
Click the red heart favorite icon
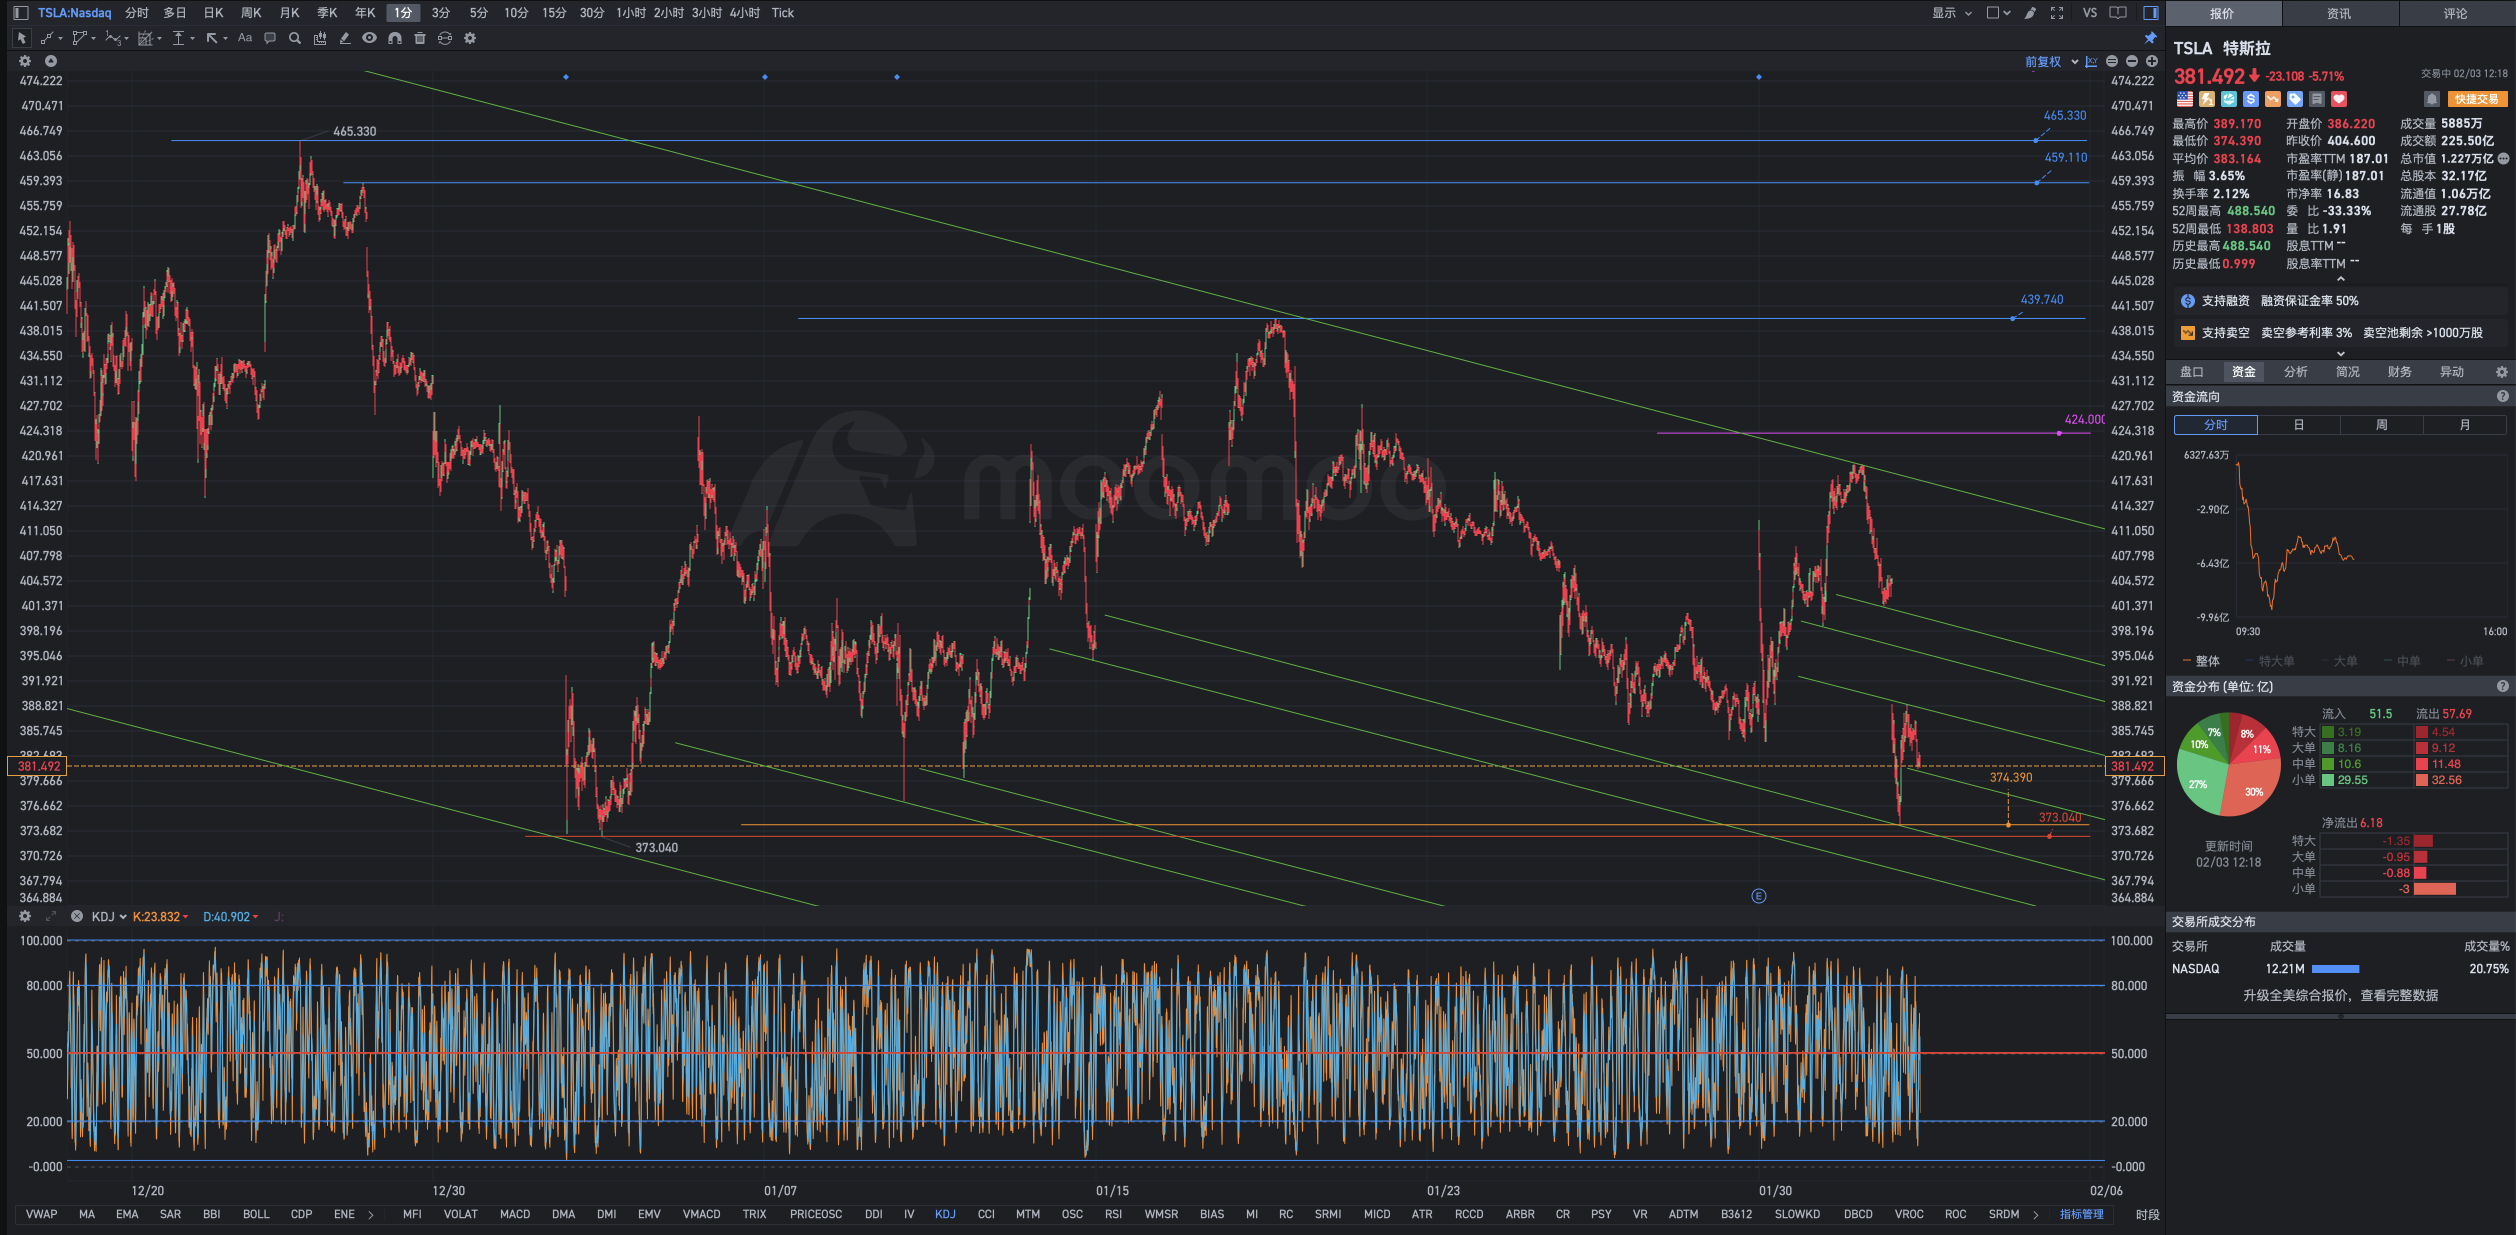coord(2339,99)
